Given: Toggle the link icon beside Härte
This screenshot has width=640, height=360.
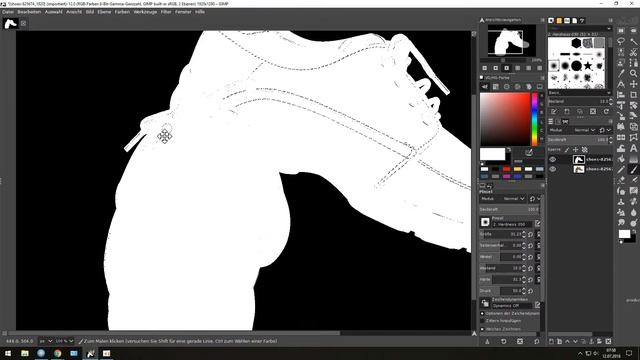Looking at the screenshot, I should coord(538,280).
